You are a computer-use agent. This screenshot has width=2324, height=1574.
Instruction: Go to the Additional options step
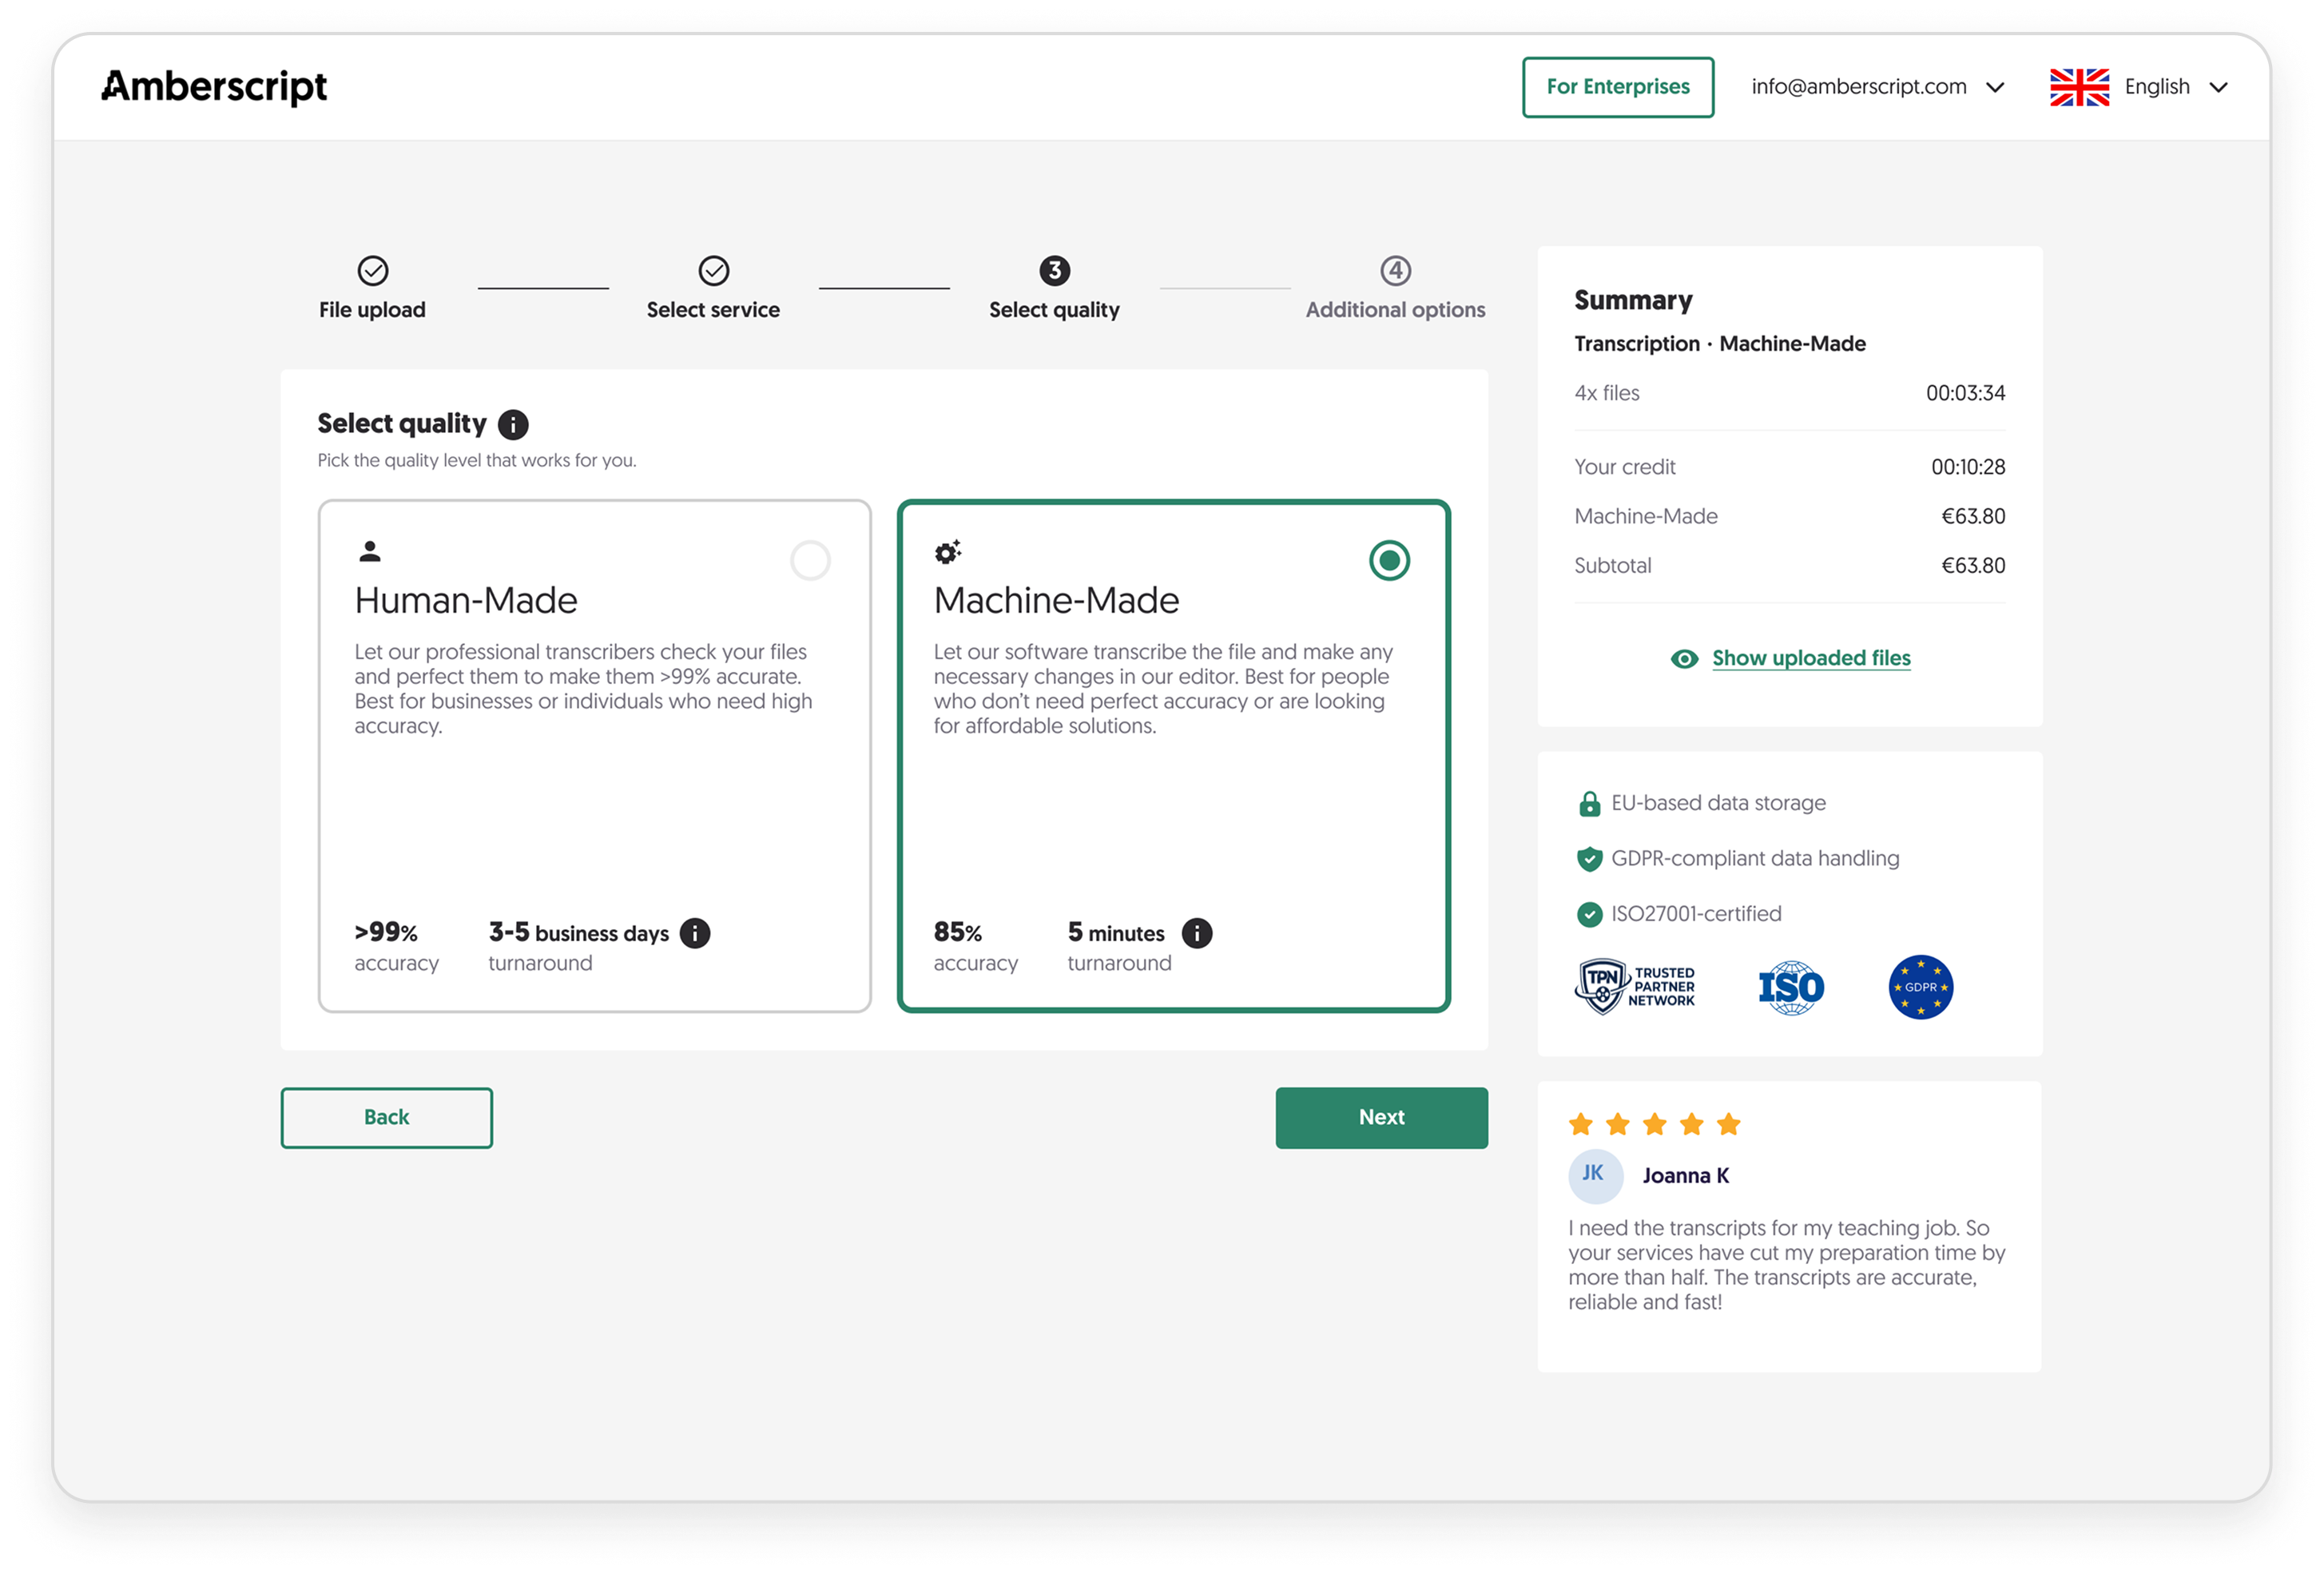point(1395,288)
